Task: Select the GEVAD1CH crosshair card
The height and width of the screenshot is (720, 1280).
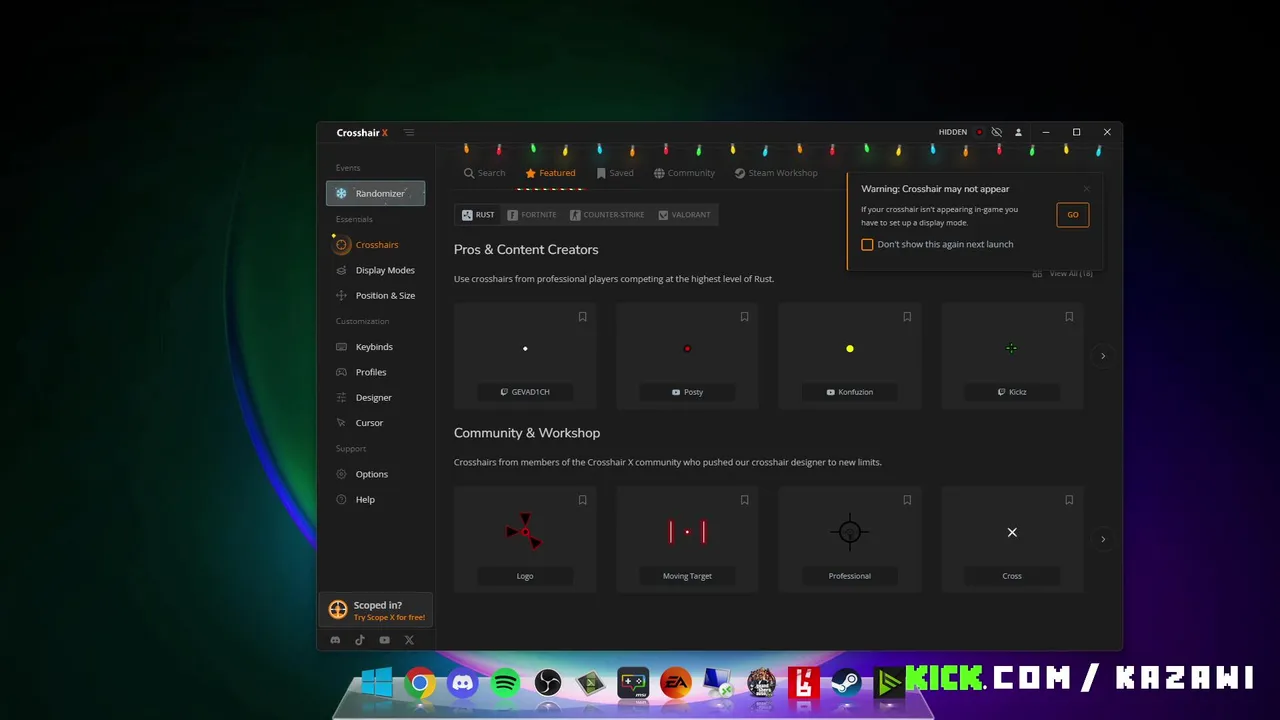Action: 525,355
